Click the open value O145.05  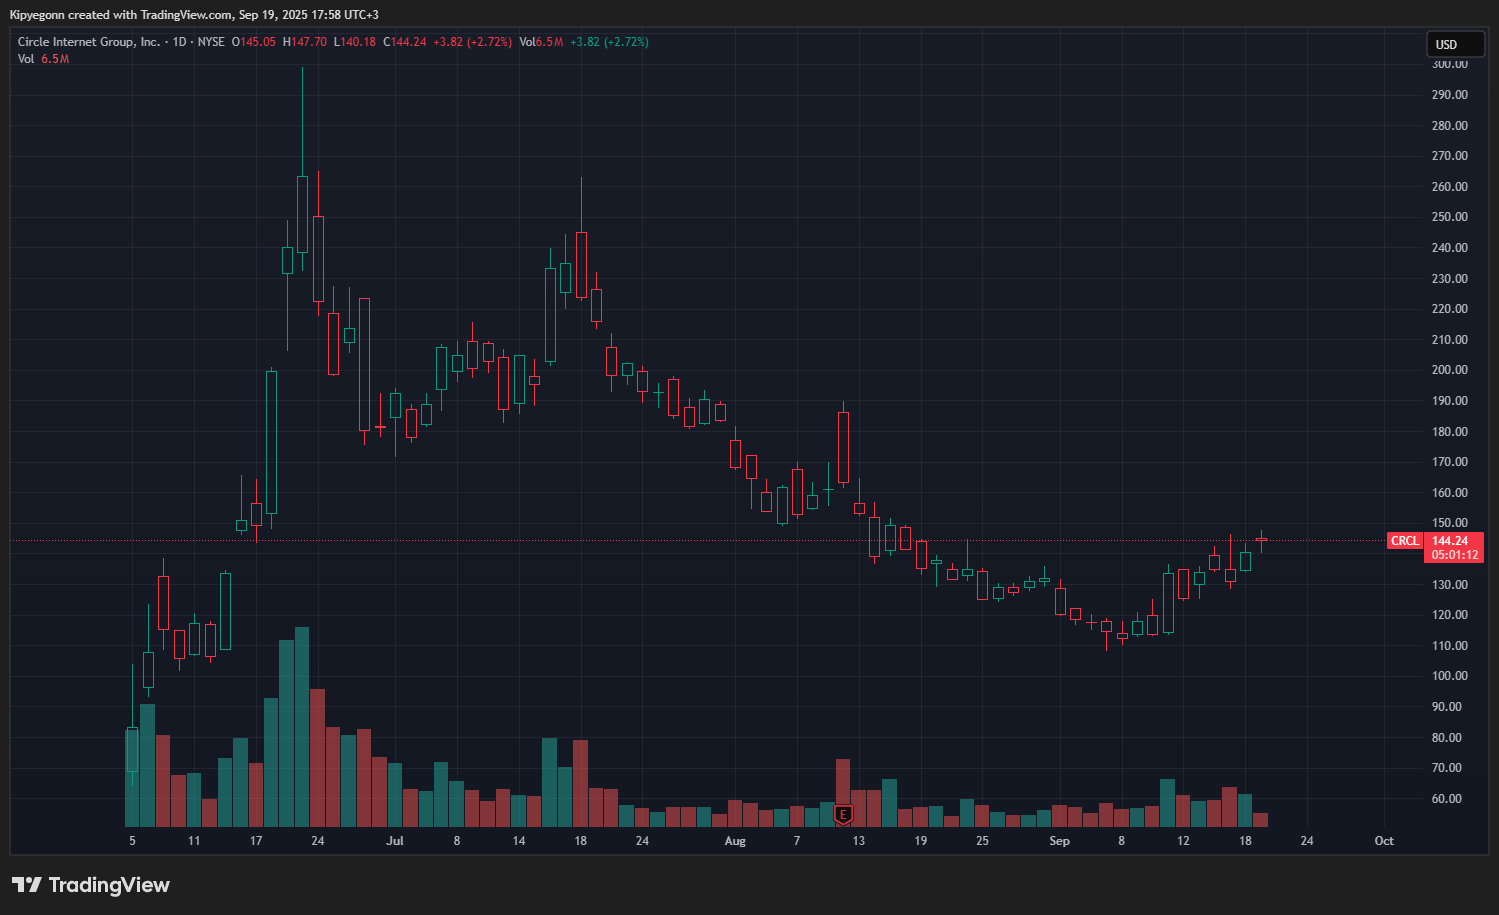pyautogui.click(x=254, y=42)
